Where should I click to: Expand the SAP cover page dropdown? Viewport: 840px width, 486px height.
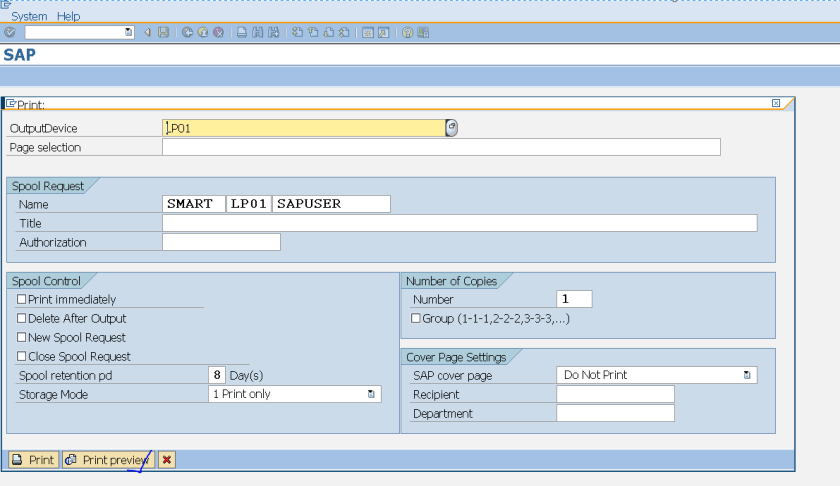point(747,375)
